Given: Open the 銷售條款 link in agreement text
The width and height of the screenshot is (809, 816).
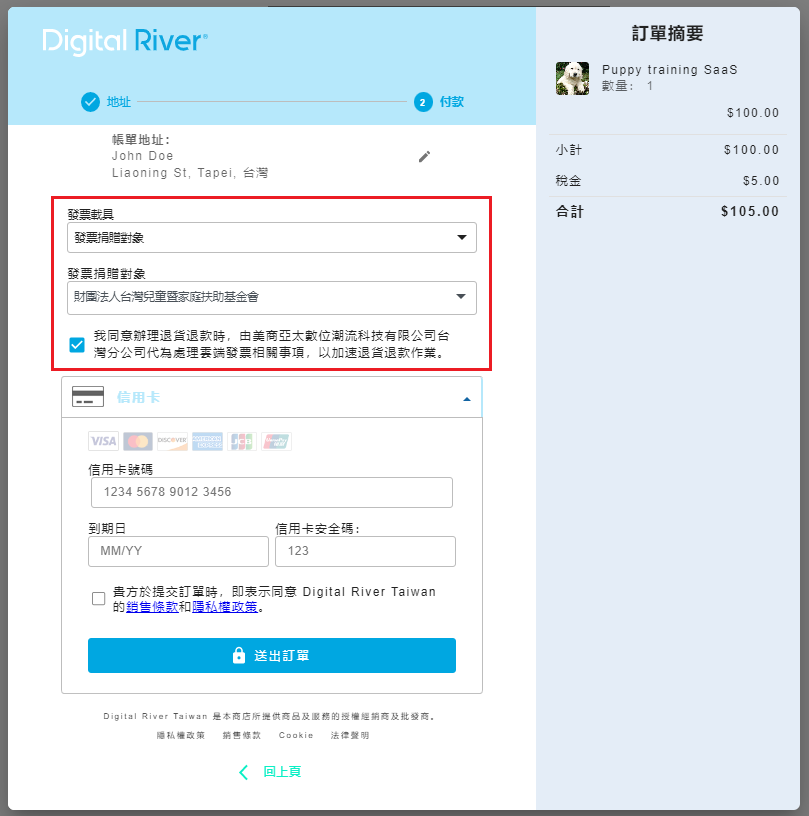Looking at the screenshot, I should [x=158, y=606].
